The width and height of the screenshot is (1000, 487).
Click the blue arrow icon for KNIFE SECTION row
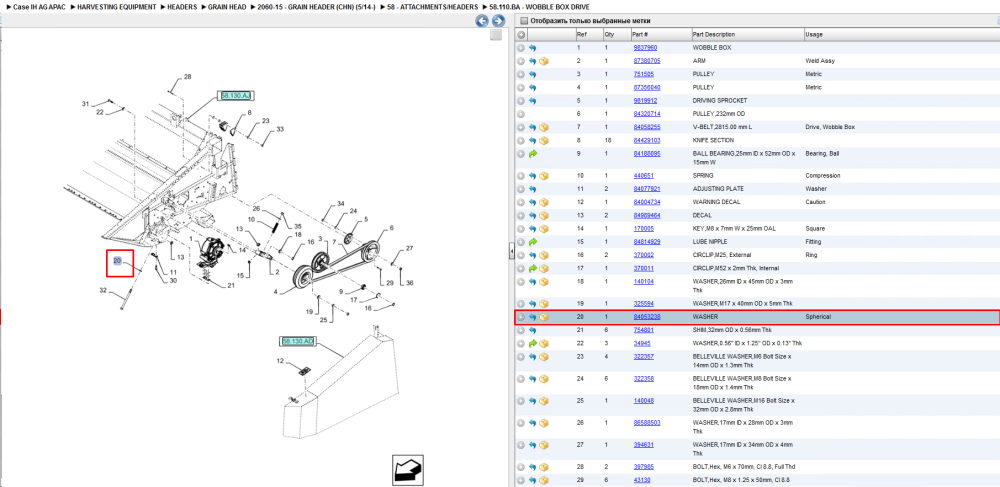[x=533, y=140]
